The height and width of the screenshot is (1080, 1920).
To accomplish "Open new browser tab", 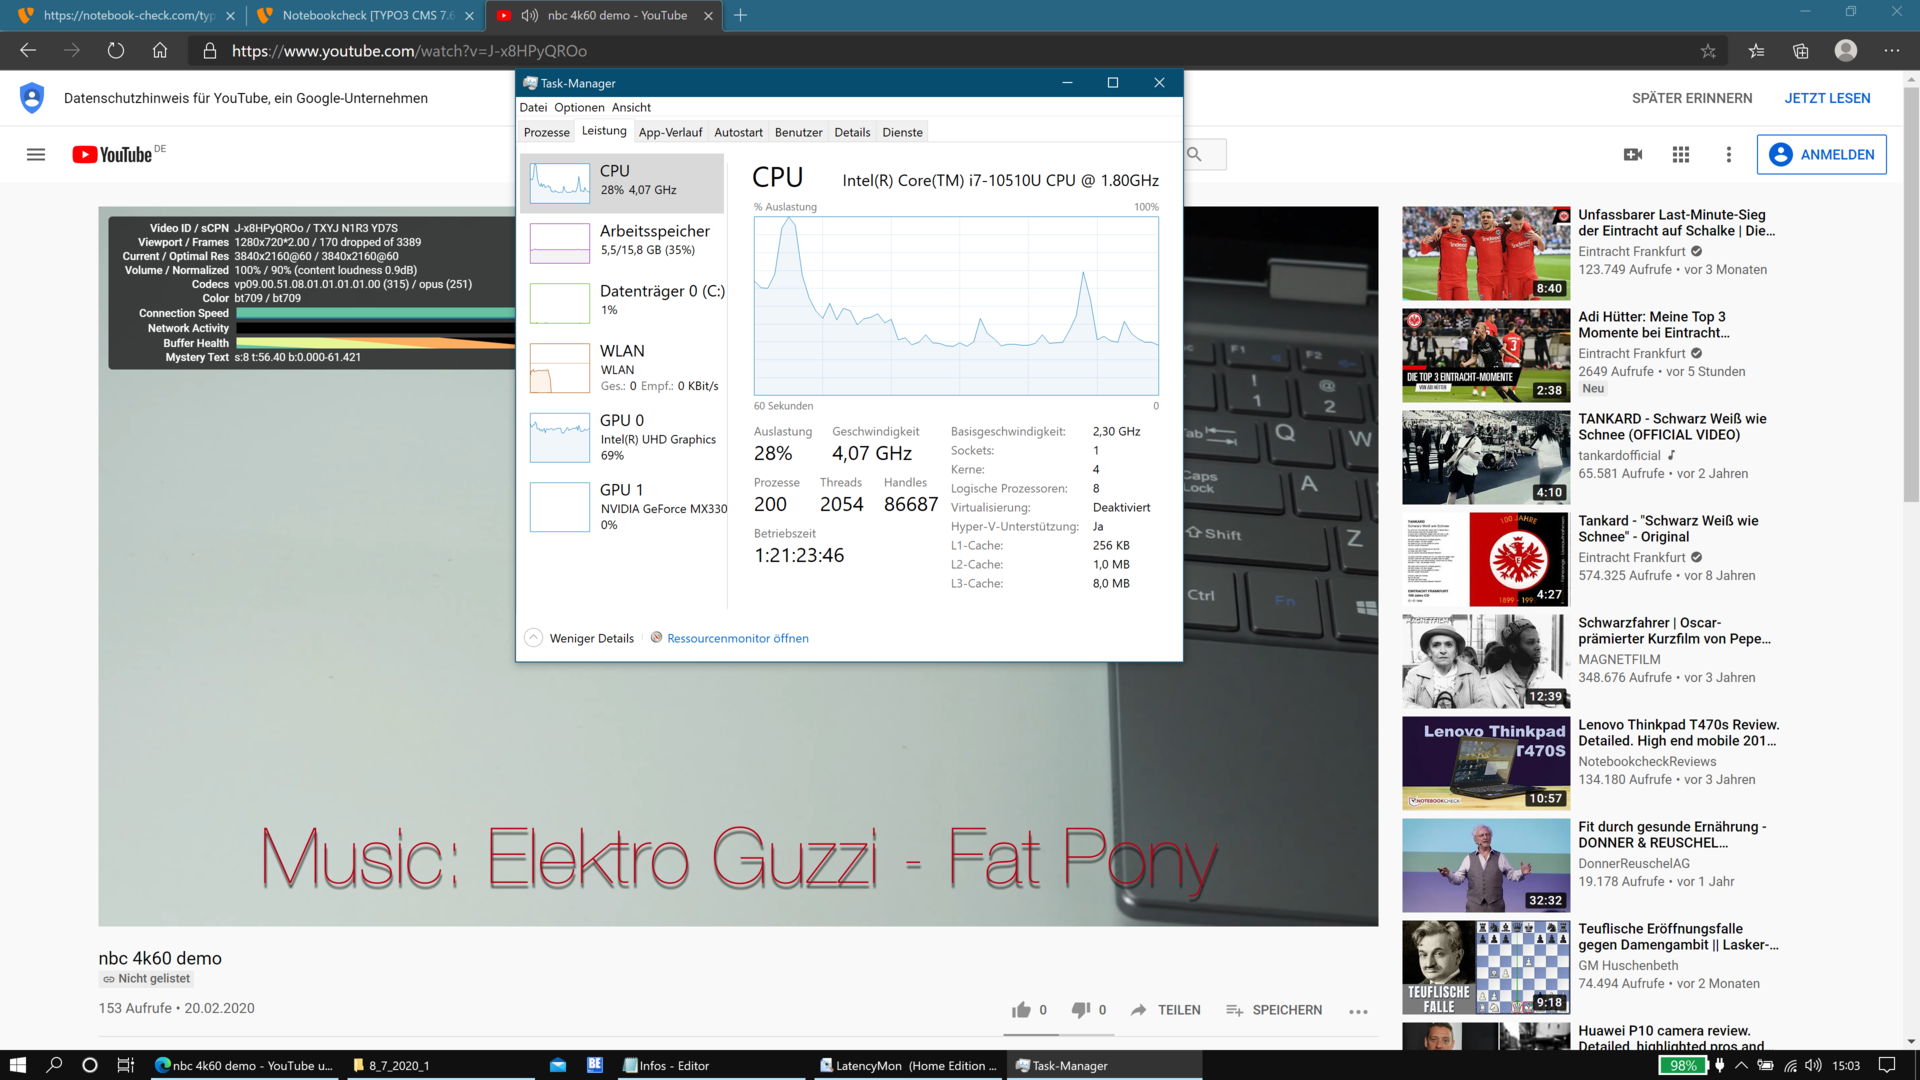I will (740, 15).
